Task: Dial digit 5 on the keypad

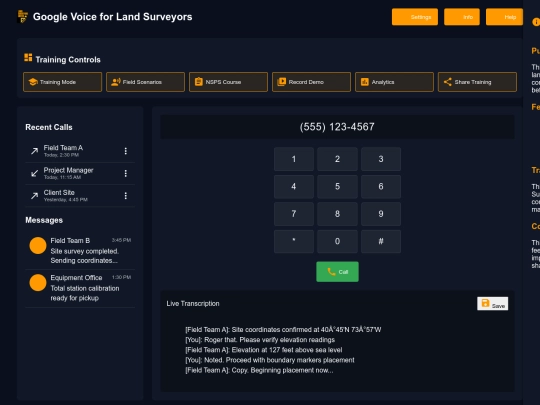Action: coord(338,187)
